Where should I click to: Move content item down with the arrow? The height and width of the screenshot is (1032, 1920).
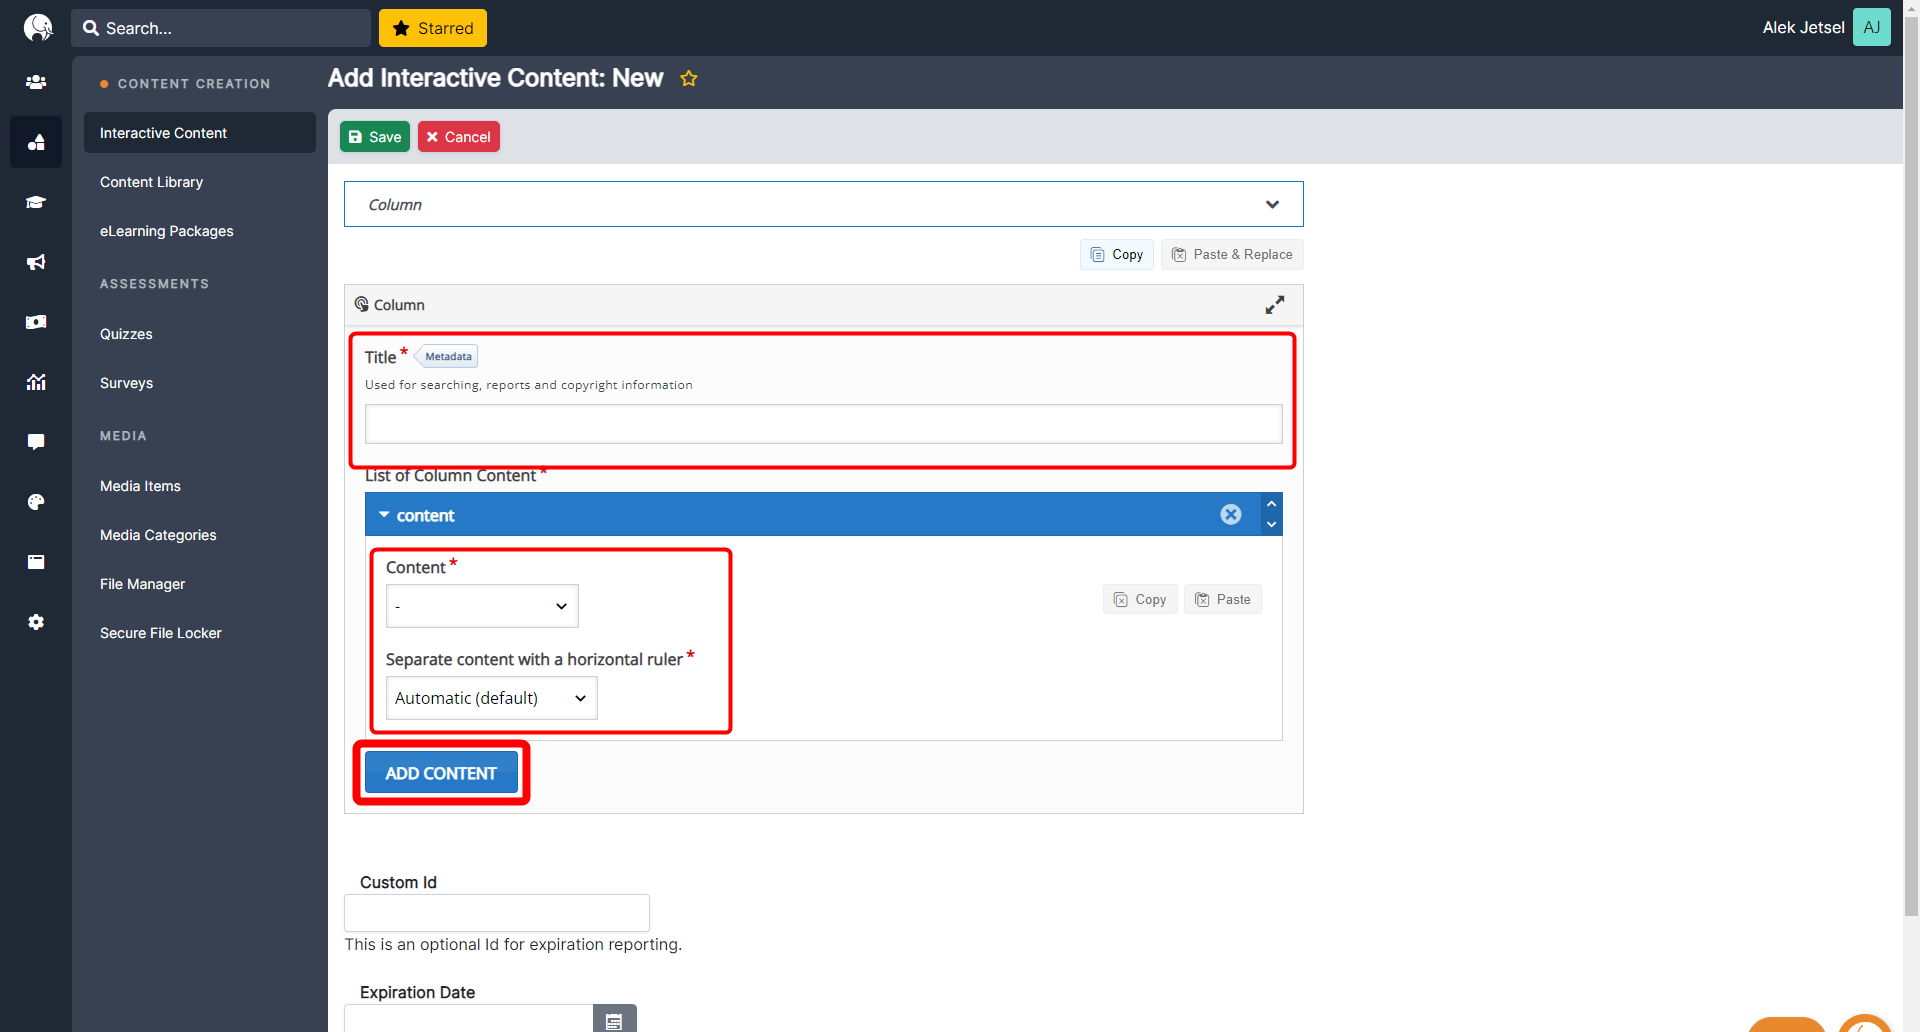pos(1271,524)
